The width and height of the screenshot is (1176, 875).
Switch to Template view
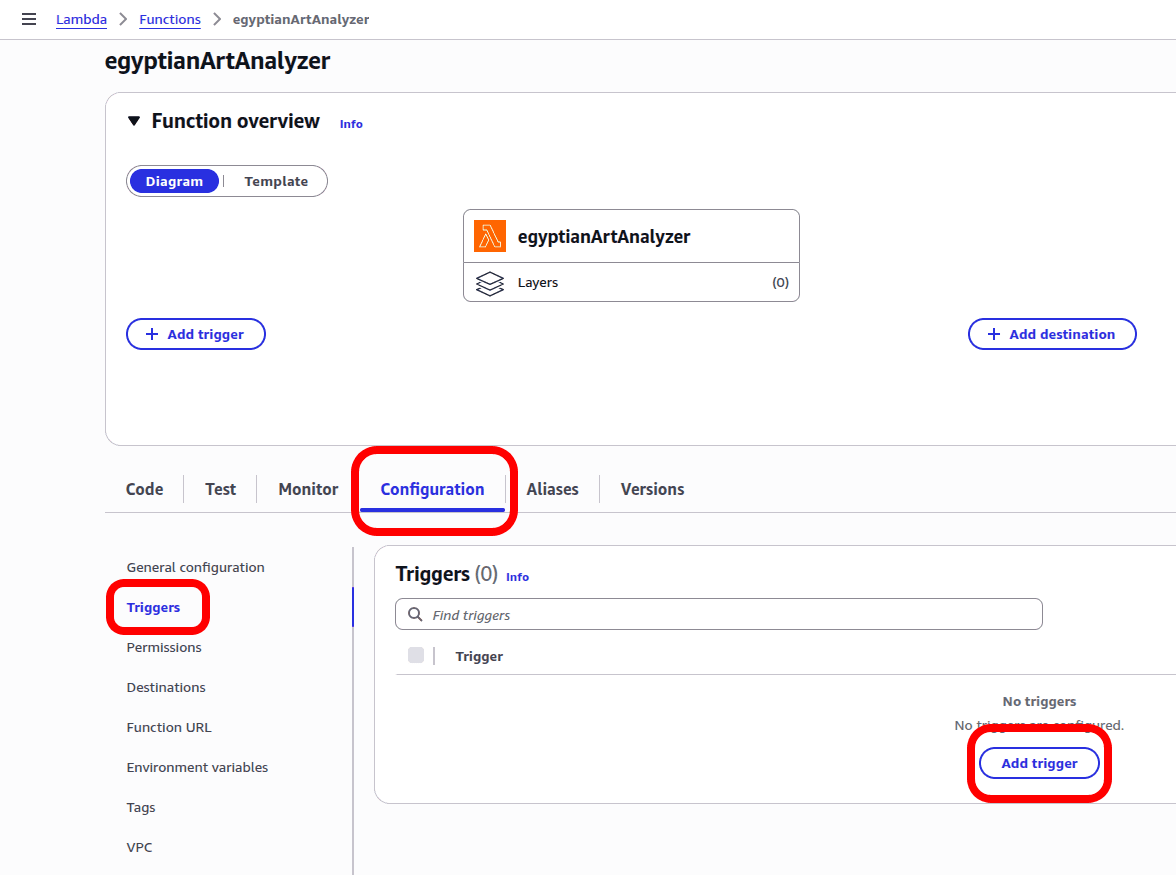click(276, 181)
